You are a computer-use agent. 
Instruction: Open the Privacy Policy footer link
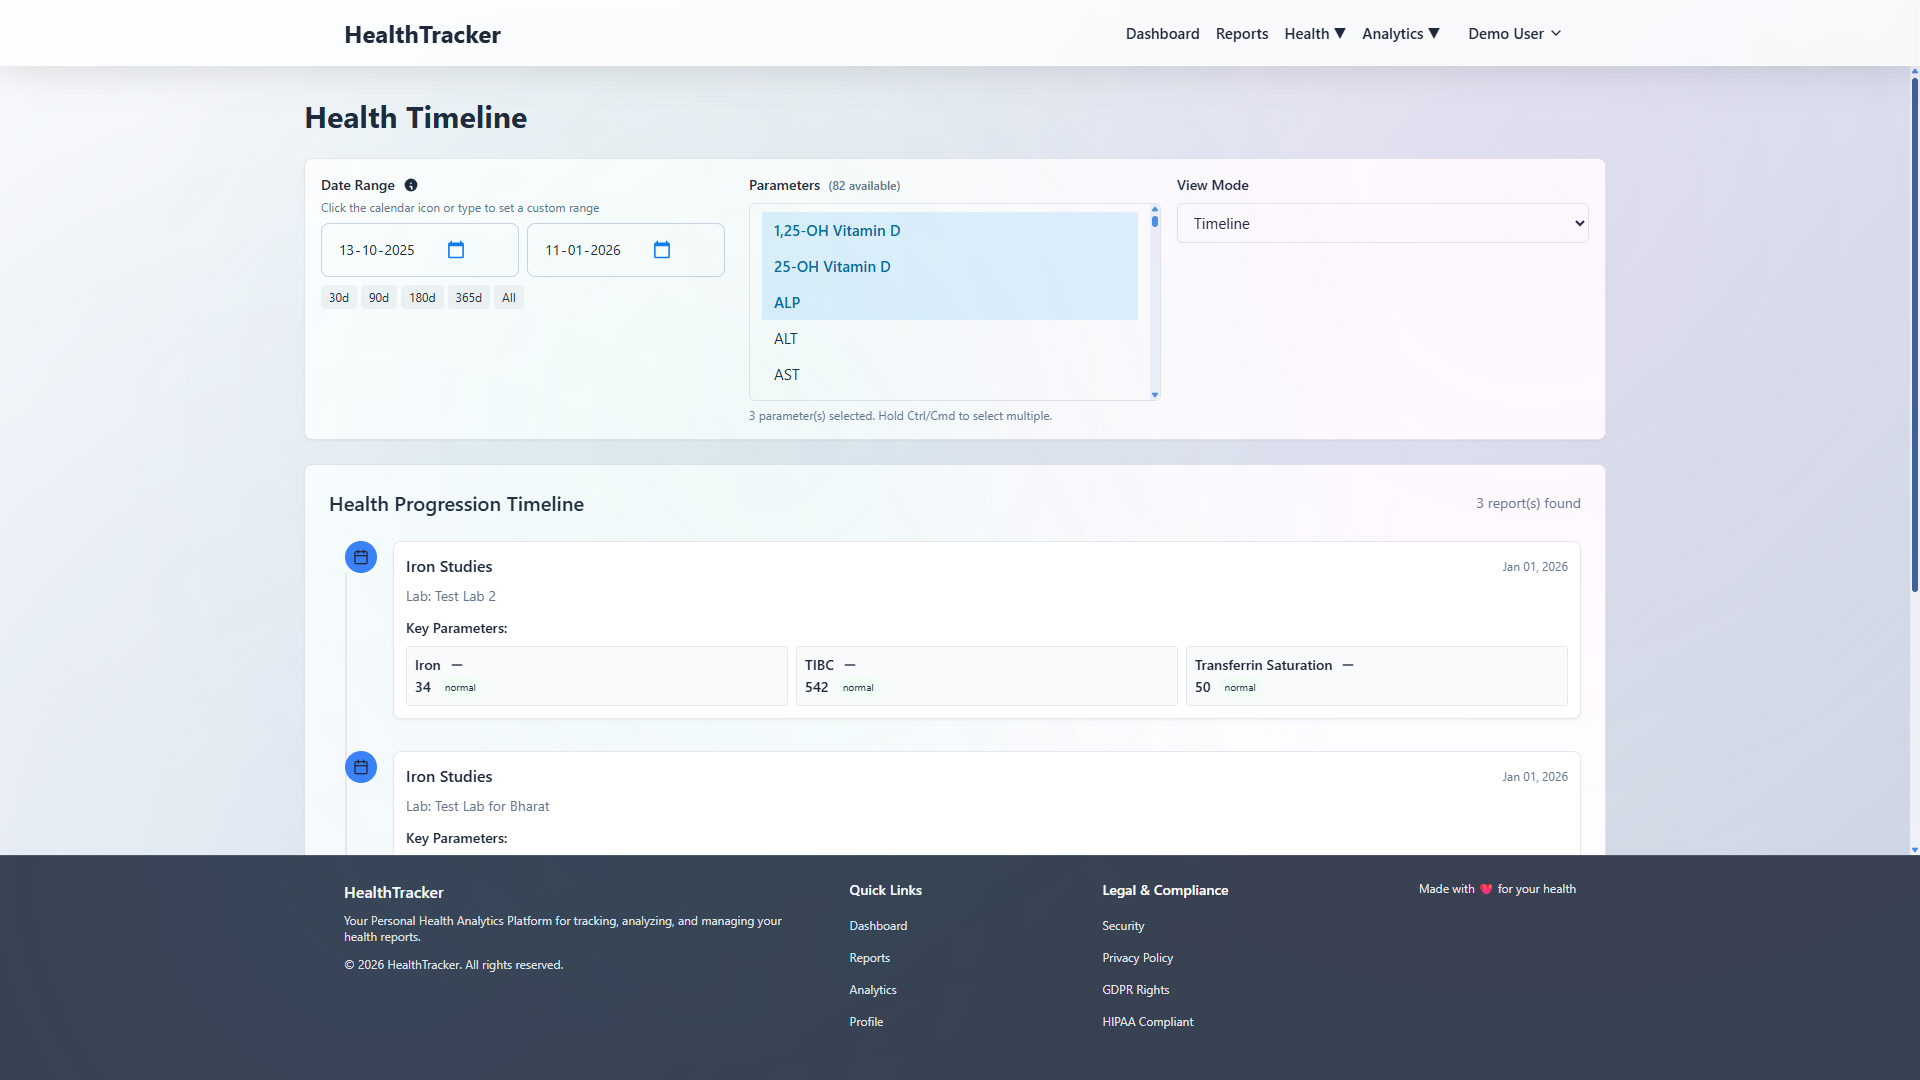[1137, 957]
